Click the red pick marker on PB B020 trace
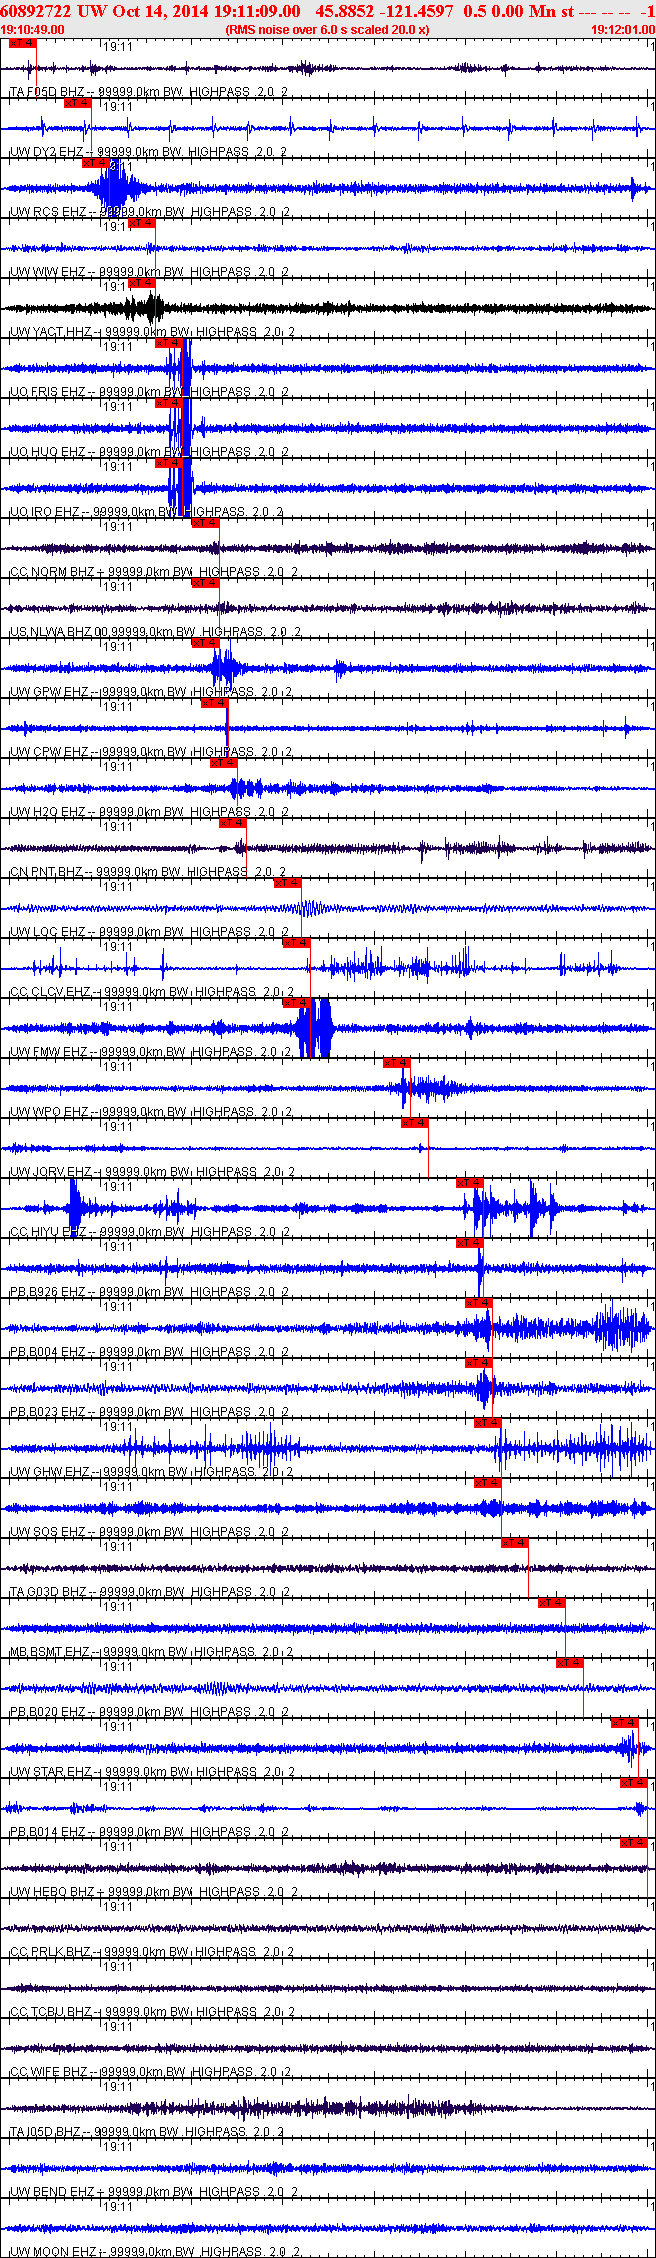 (570, 1663)
